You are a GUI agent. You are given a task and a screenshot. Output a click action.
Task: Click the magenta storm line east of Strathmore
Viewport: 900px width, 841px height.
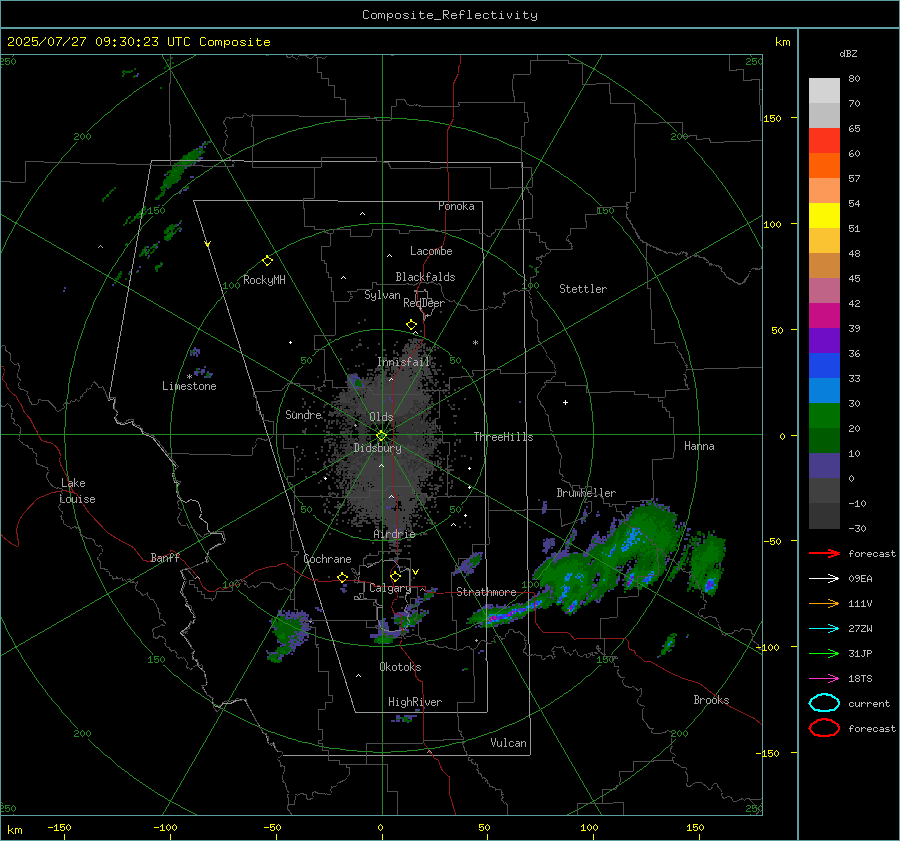coord(505,615)
